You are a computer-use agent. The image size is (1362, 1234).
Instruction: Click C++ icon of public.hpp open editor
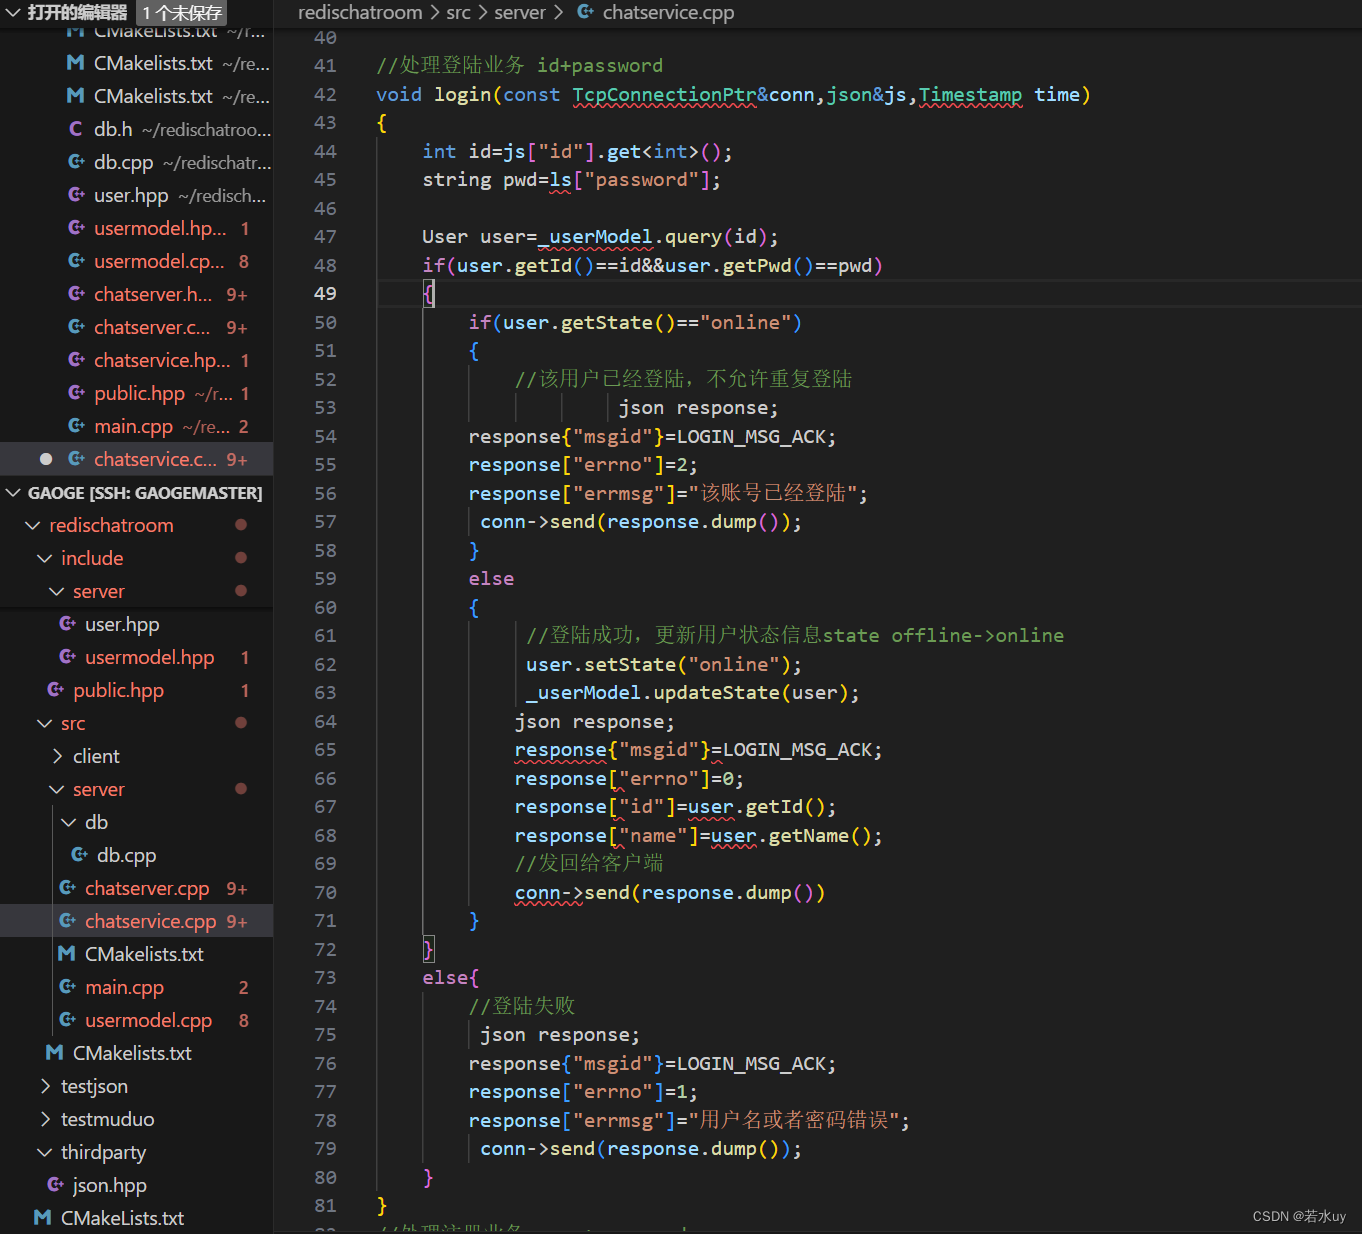[x=76, y=393]
